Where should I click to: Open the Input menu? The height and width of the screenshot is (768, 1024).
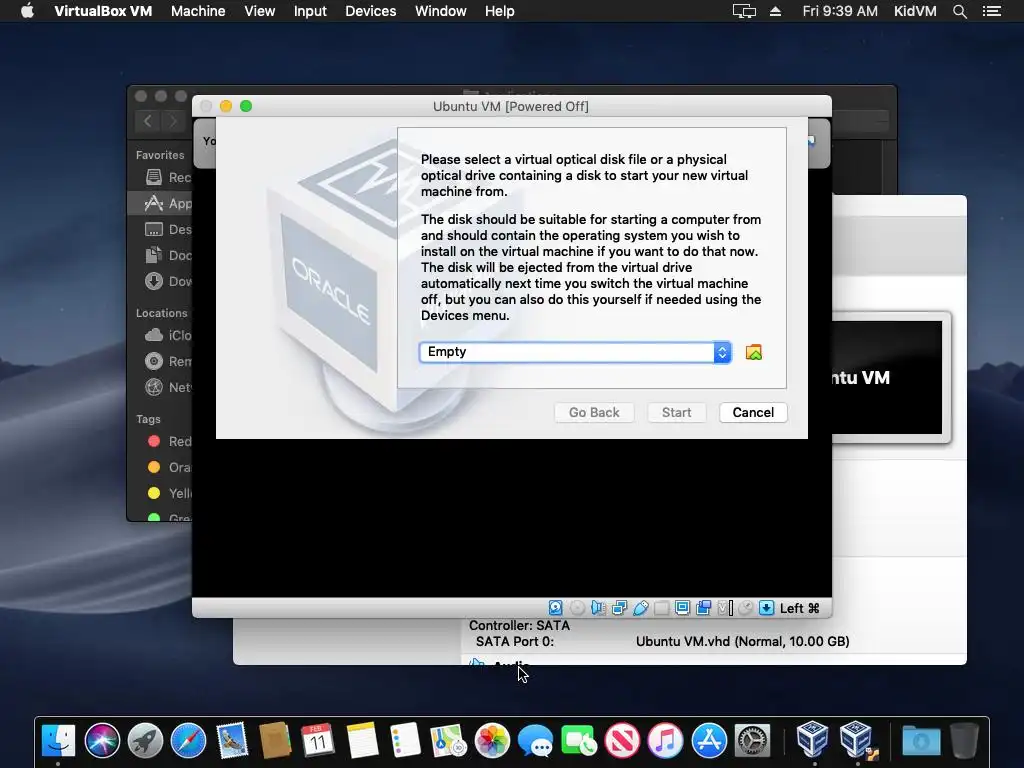pyautogui.click(x=310, y=11)
